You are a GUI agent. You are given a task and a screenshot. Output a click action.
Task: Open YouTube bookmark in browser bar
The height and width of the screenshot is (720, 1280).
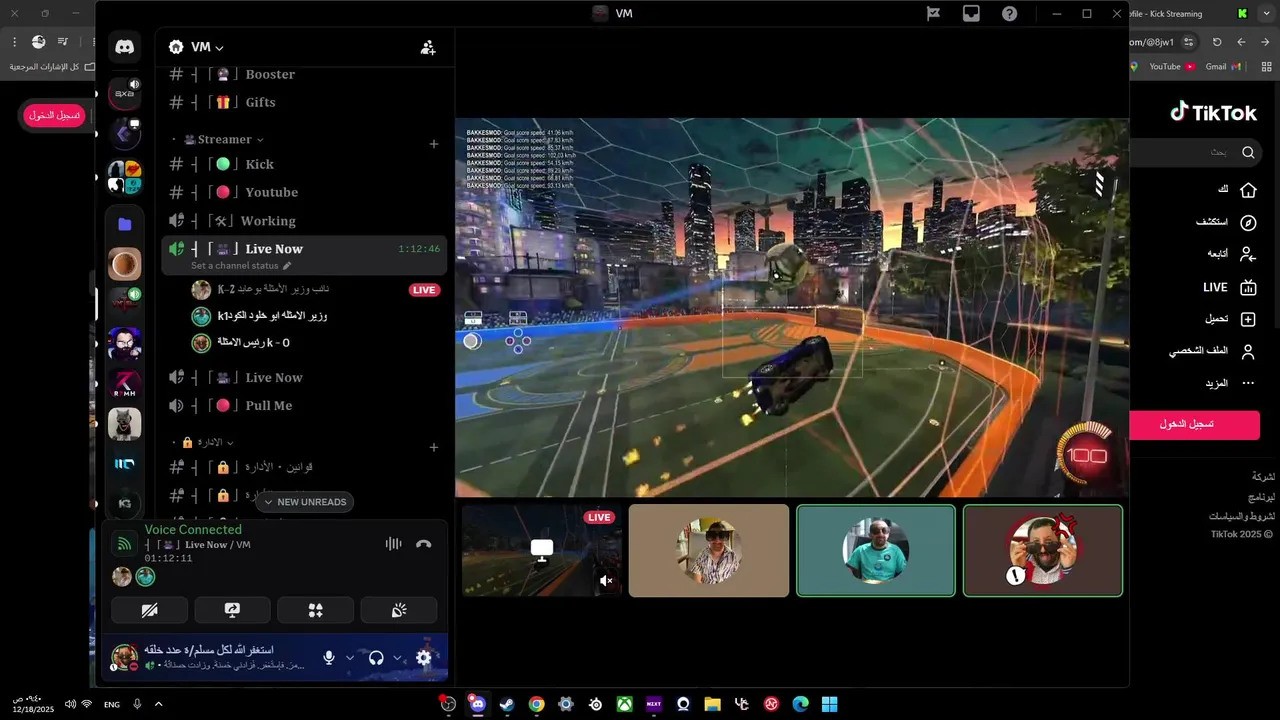pos(1171,67)
